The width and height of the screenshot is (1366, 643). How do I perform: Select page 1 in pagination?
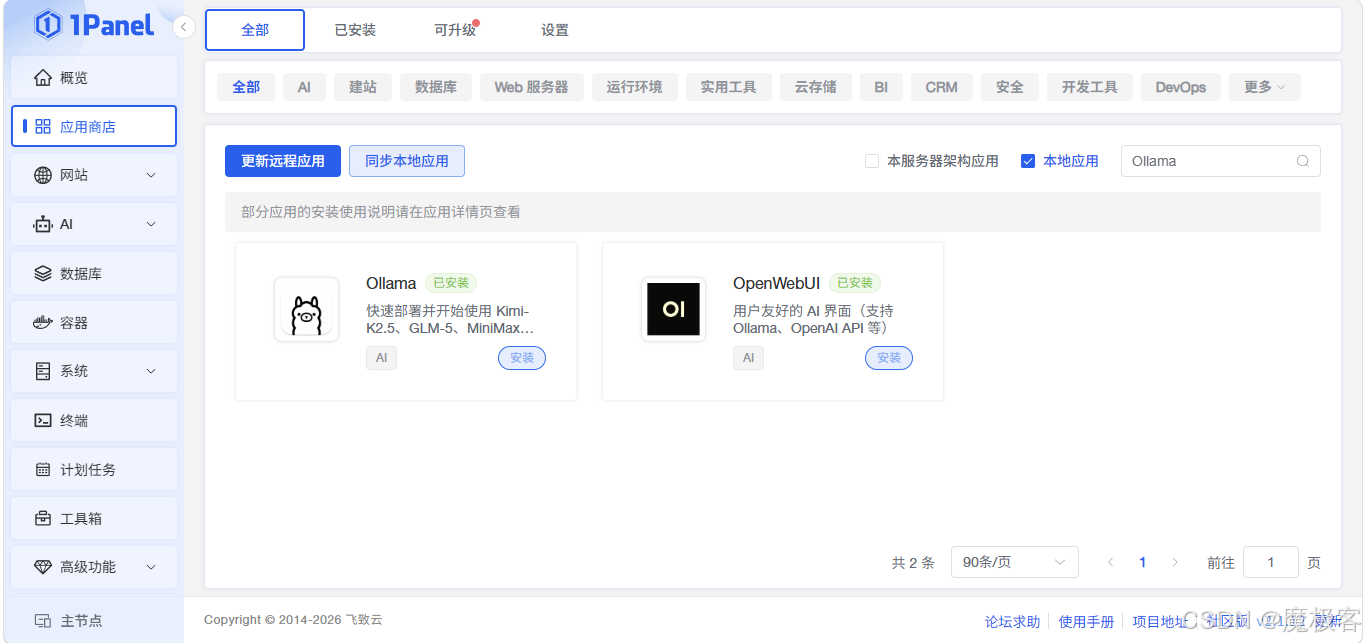click(x=1143, y=562)
